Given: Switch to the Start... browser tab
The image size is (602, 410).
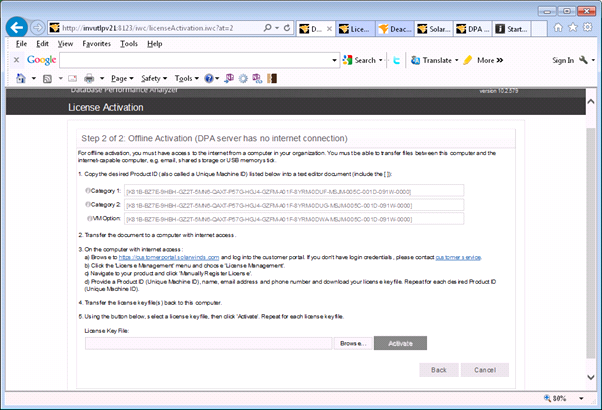Looking at the screenshot, I should [511, 29].
